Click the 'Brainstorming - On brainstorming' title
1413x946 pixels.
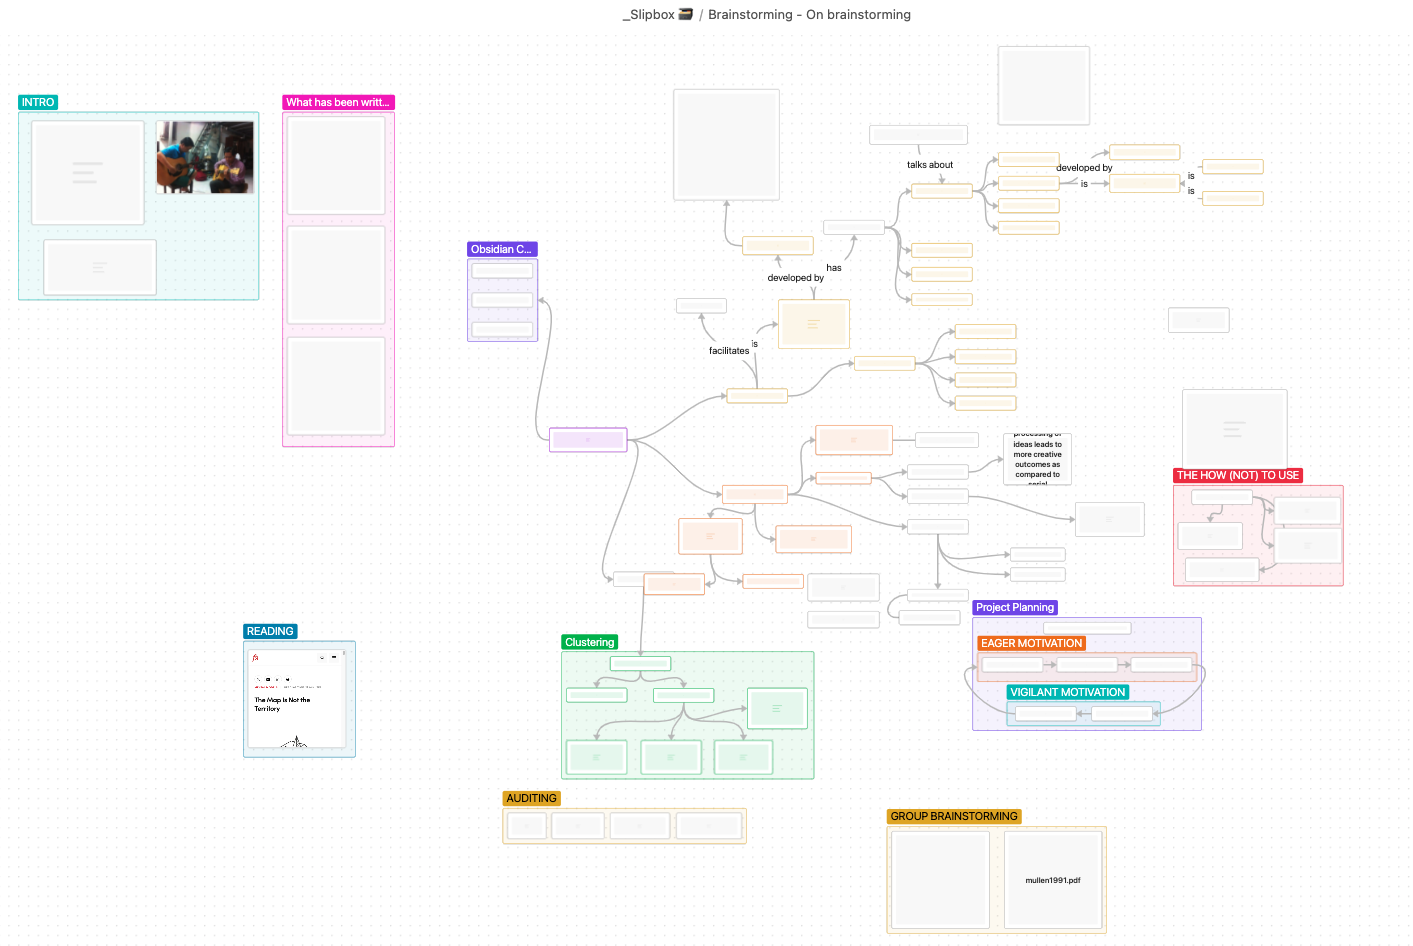[809, 15]
